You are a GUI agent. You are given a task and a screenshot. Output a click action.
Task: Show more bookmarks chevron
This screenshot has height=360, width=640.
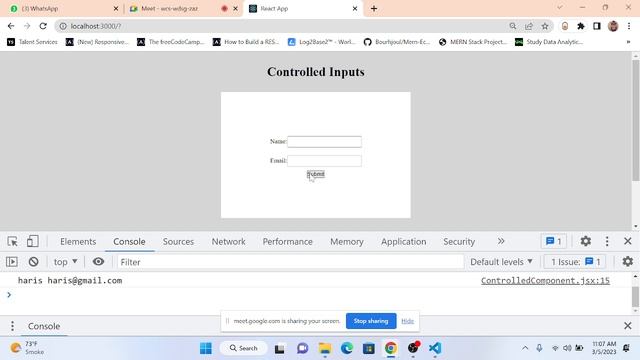(628, 42)
